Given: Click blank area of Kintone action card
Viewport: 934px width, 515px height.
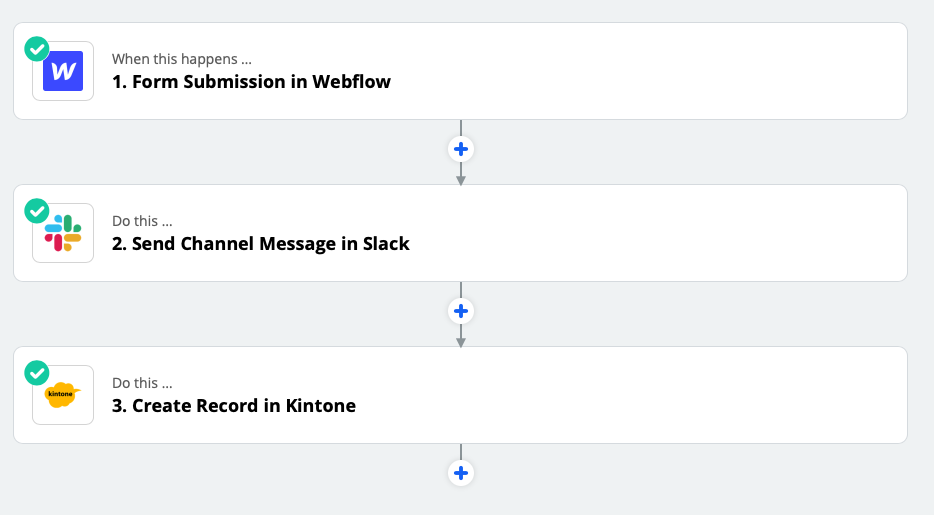Looking at the screenshot, I should pyautogui.click(x=650, y=396).
